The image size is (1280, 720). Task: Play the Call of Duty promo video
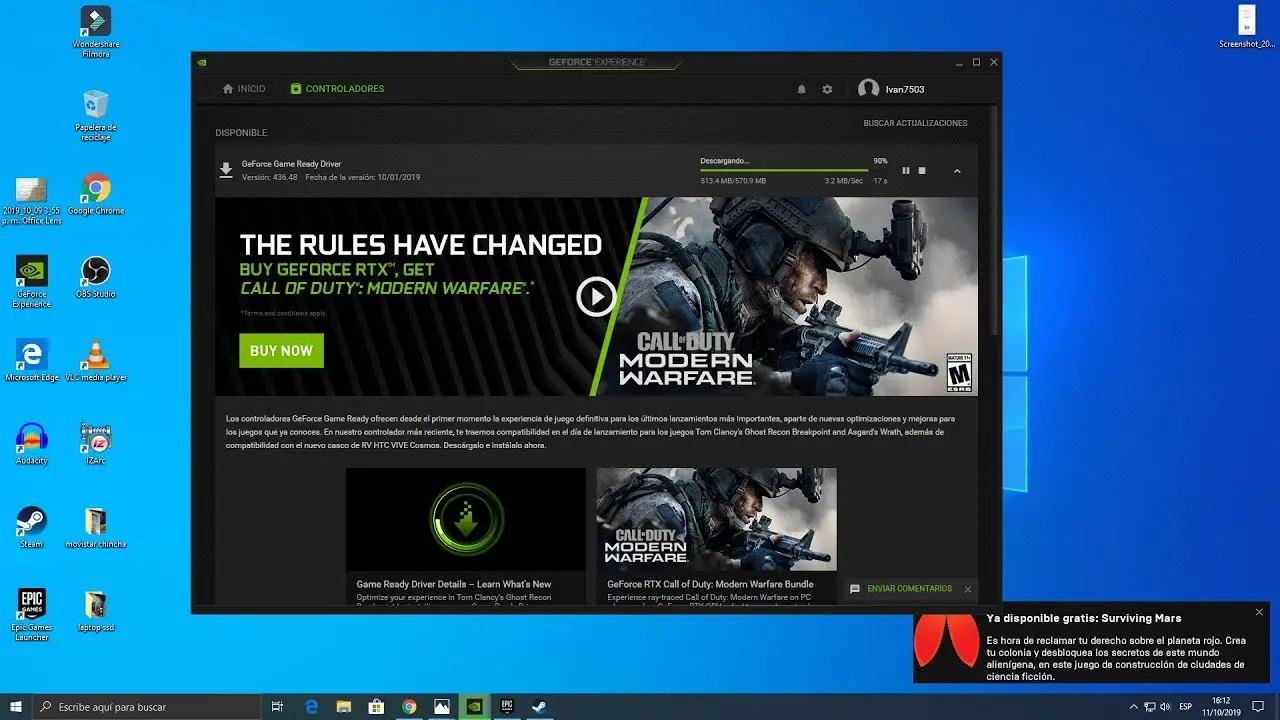coord(596,296)
